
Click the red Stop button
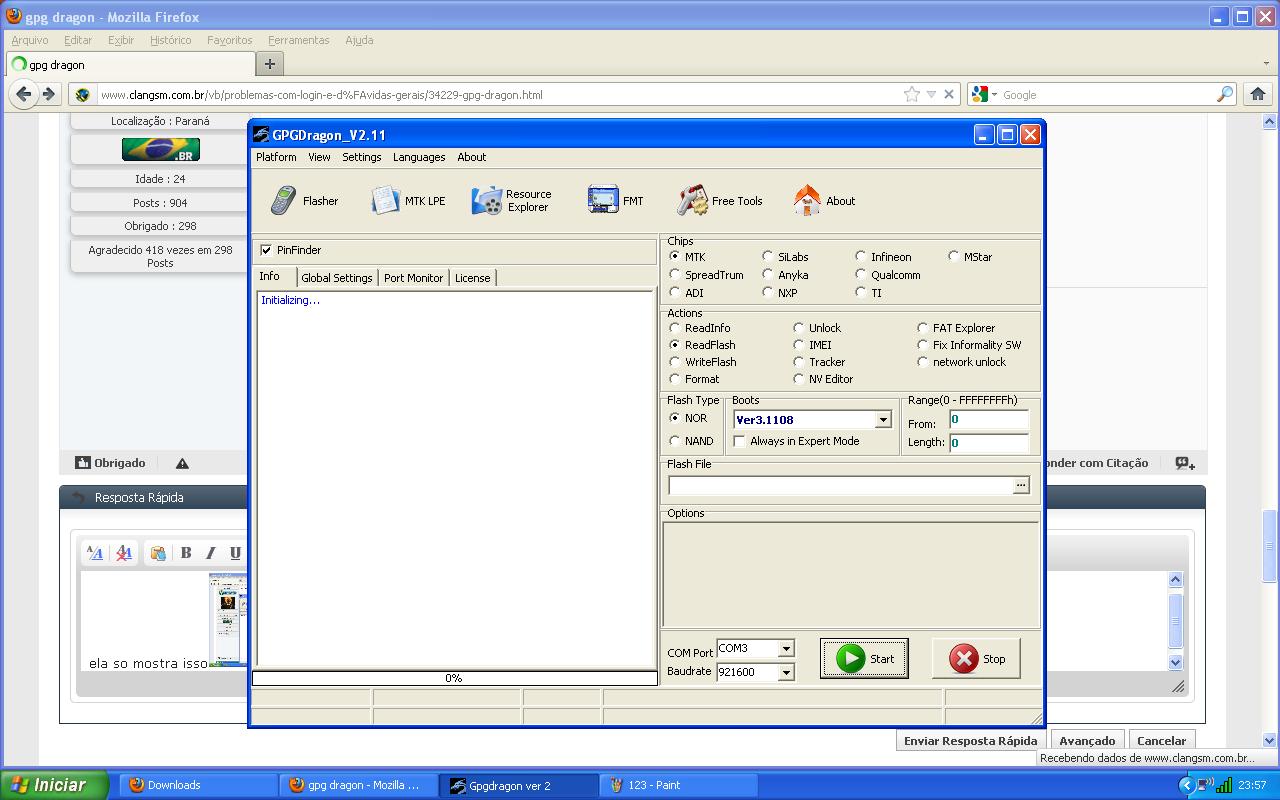point(976,658)
